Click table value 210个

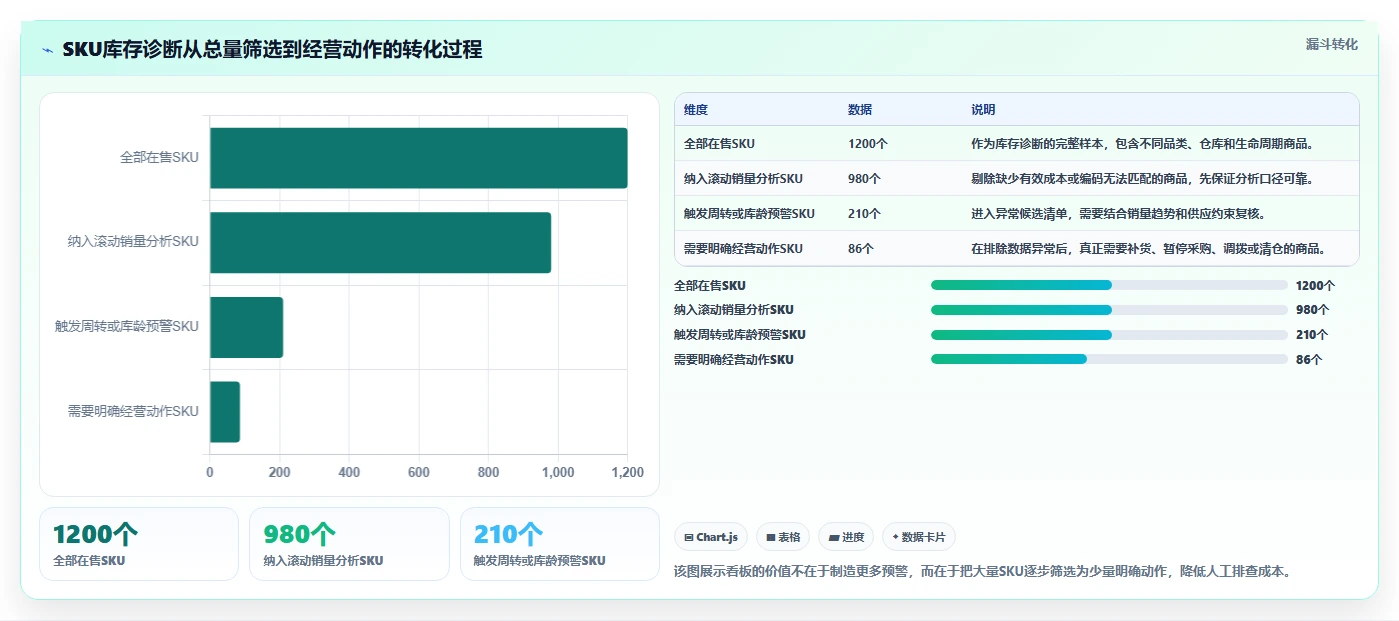point(864,214)
